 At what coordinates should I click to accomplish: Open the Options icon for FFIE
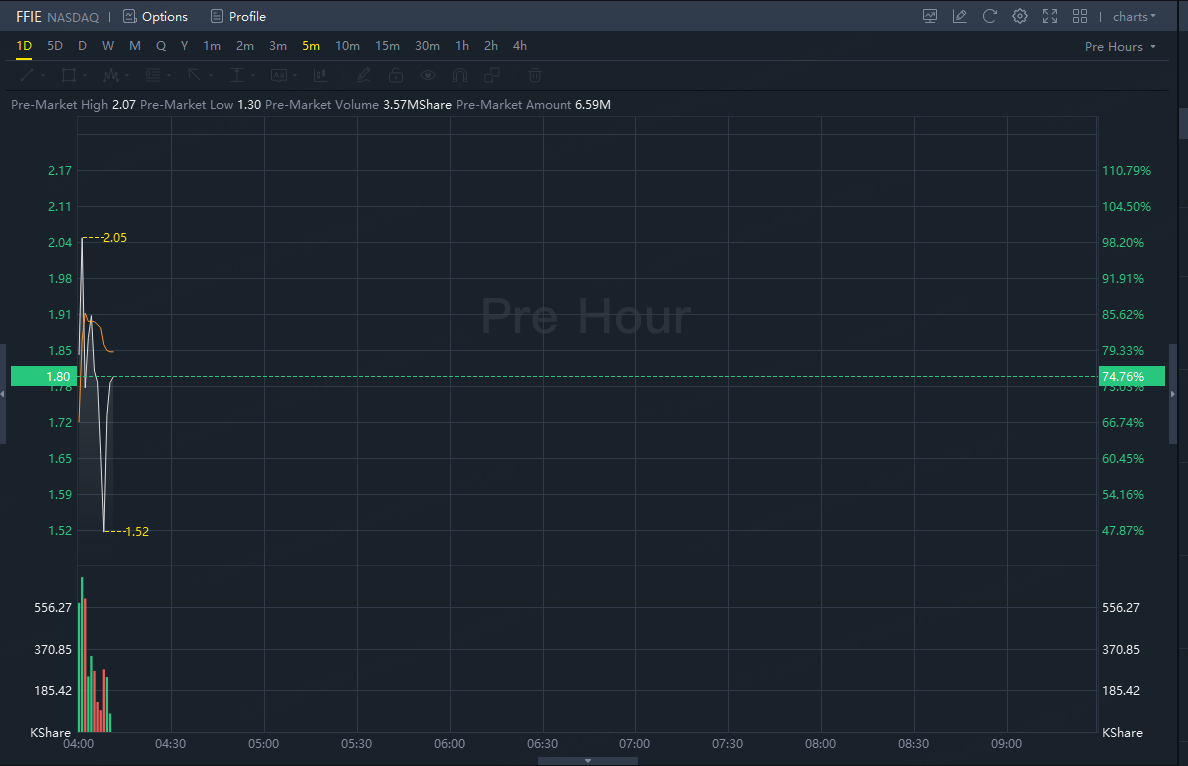[x=130, y=16]
